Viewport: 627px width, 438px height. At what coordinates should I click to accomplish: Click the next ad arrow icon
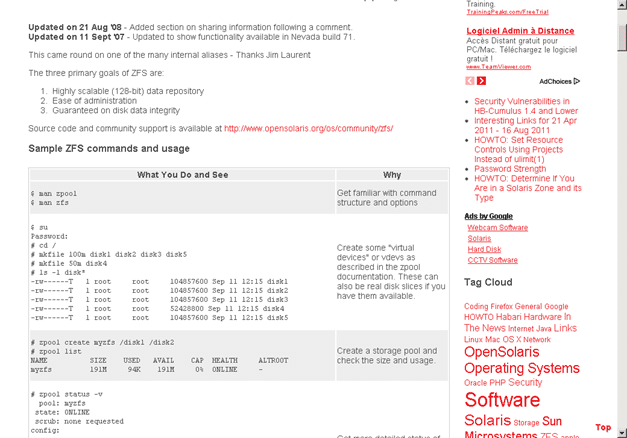[481, 81]
